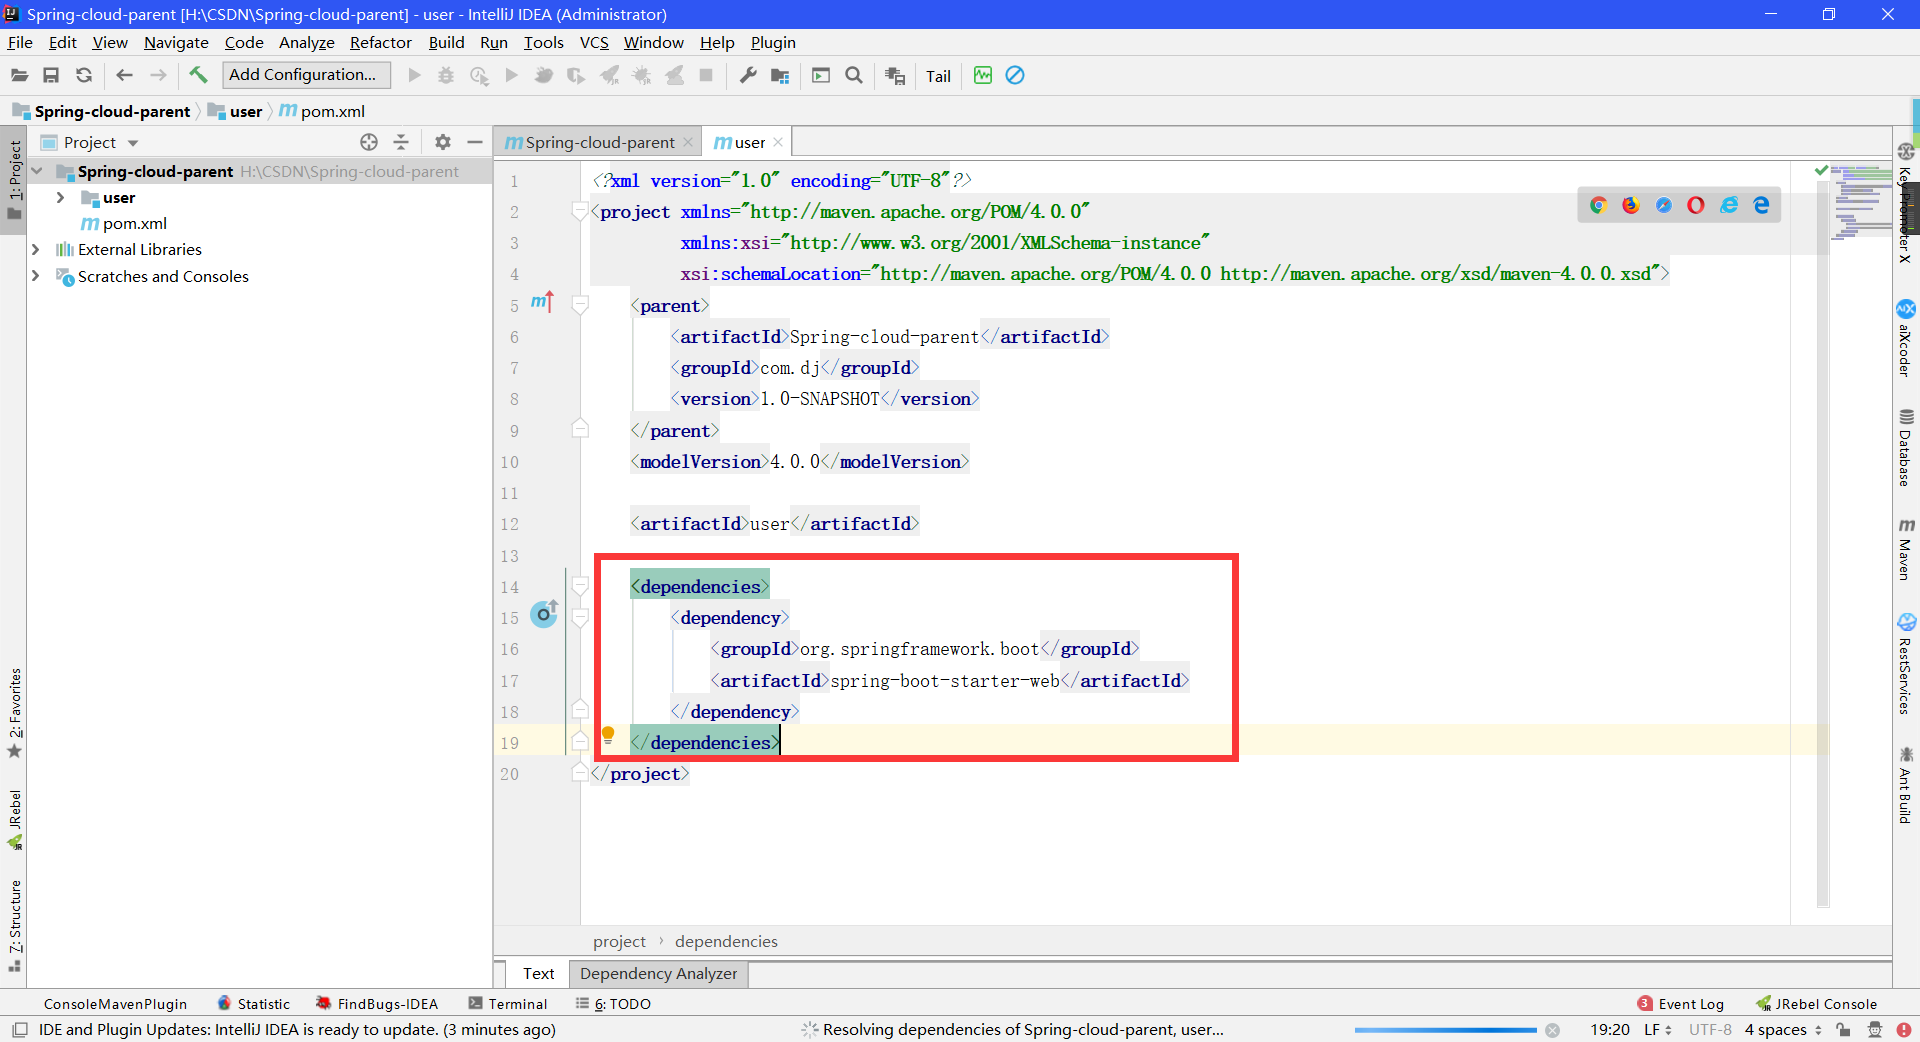Expand Scratches and Consoles node

click(x=36, y=276)
